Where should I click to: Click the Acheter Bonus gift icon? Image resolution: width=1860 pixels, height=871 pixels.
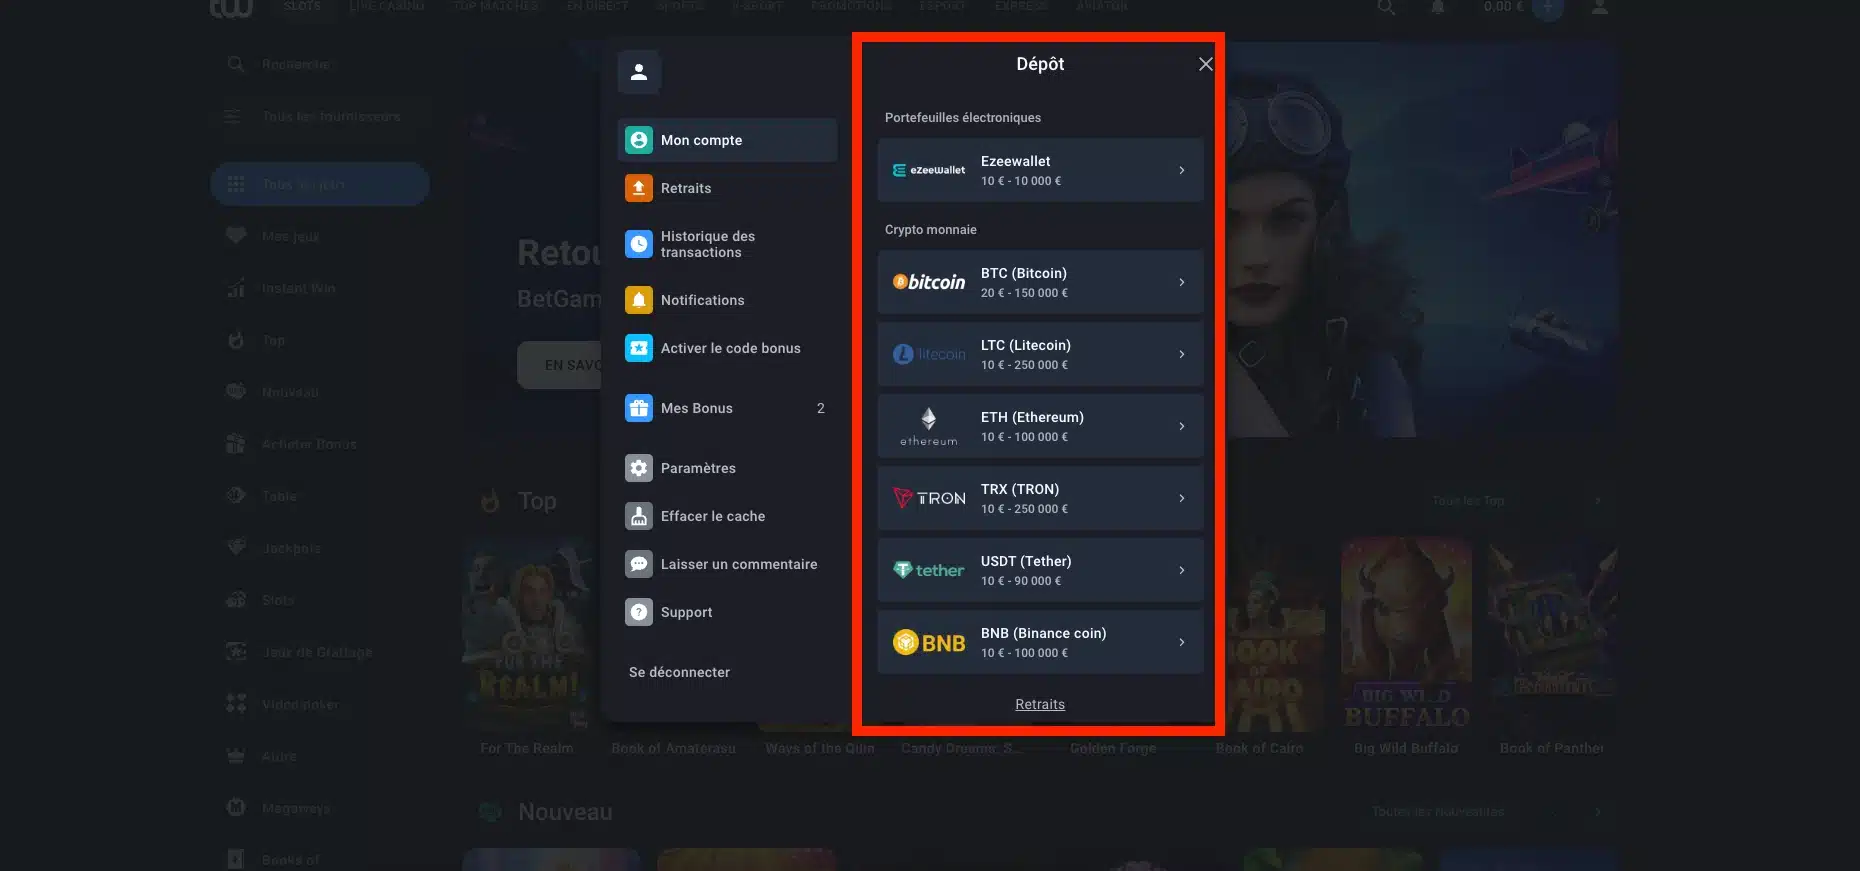[x=236, y=444]
